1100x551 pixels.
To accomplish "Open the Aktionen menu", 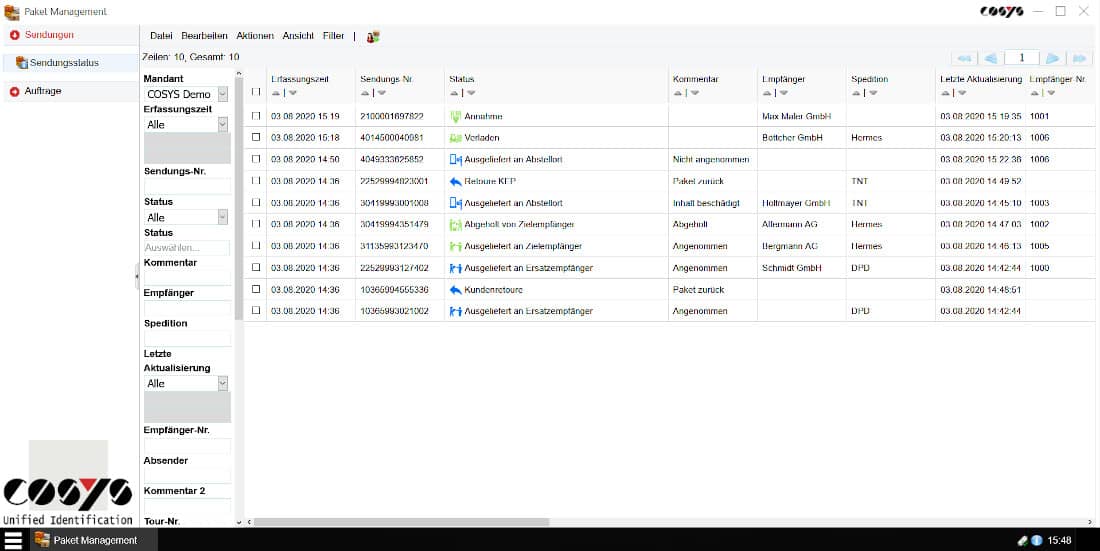I will click(x=255, y=36).
